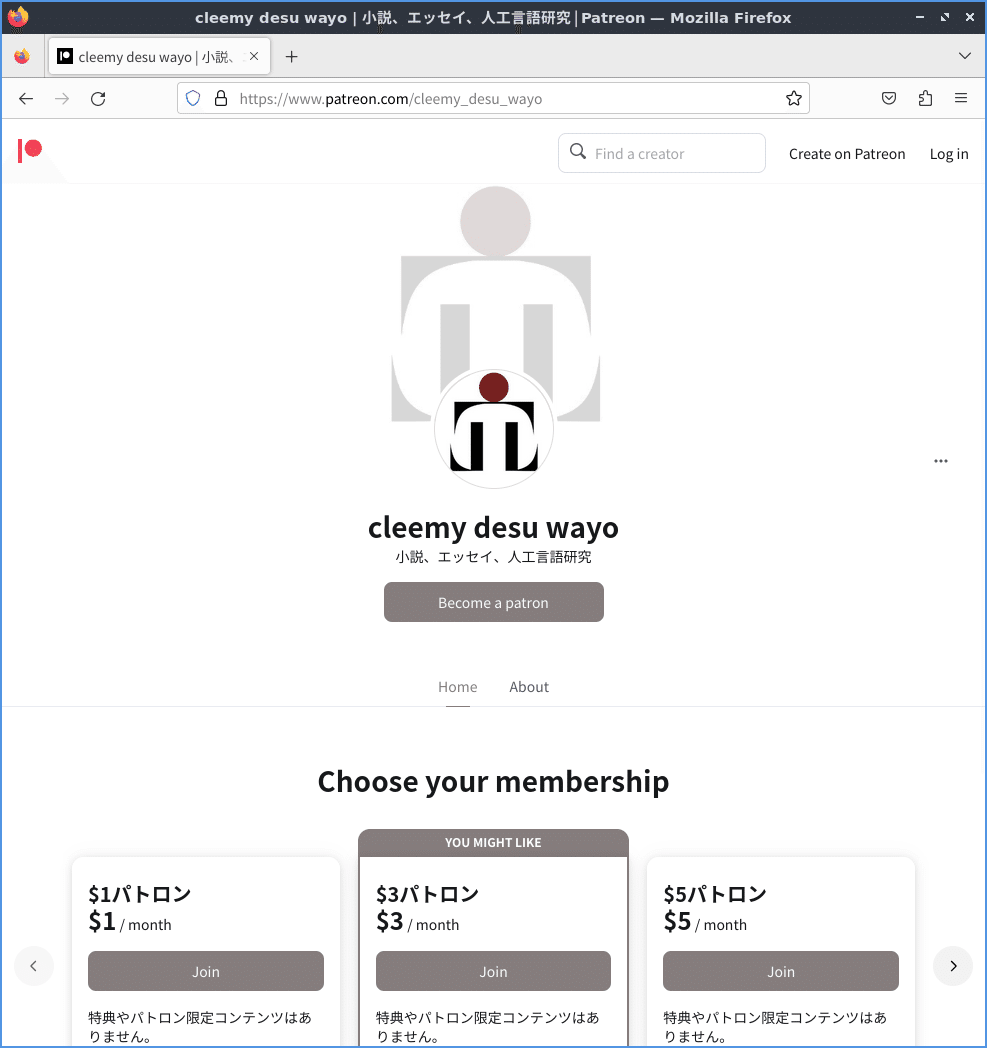Open the Log in link

click(948, 154)
